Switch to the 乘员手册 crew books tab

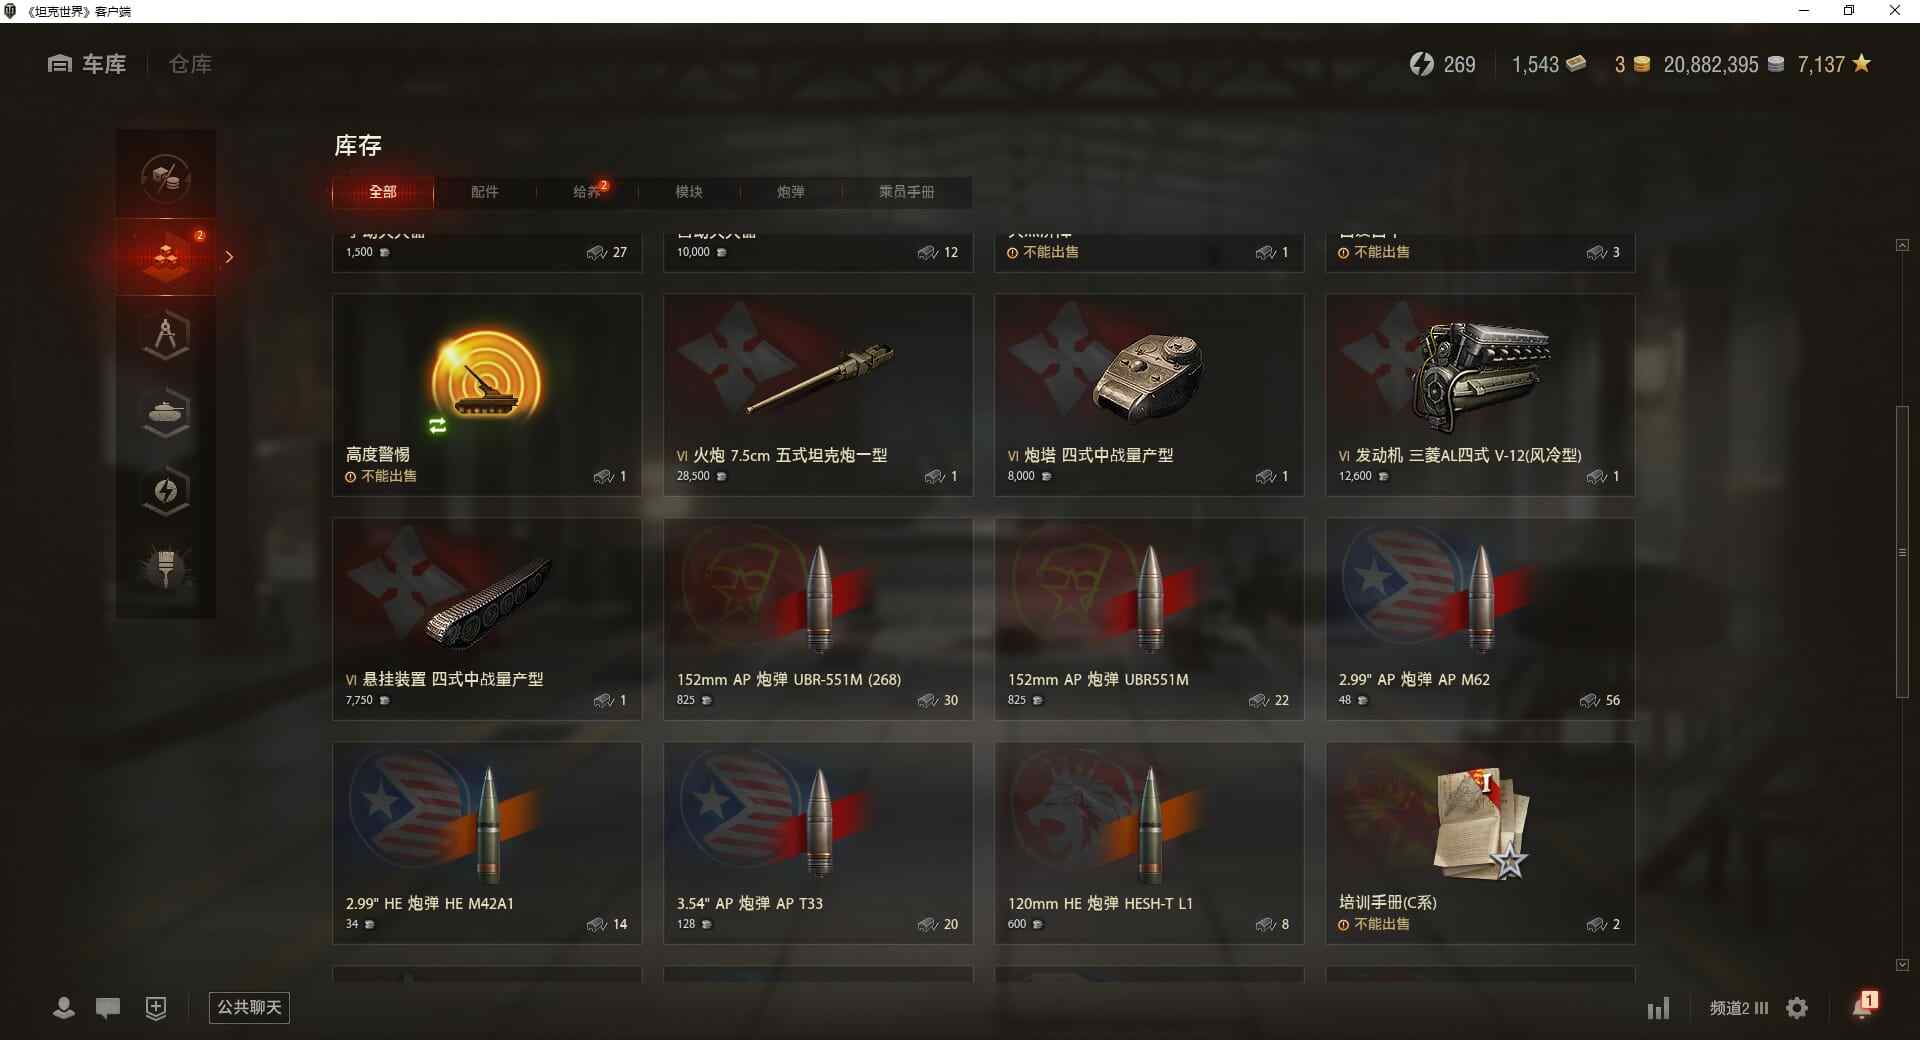coord(907,192)
